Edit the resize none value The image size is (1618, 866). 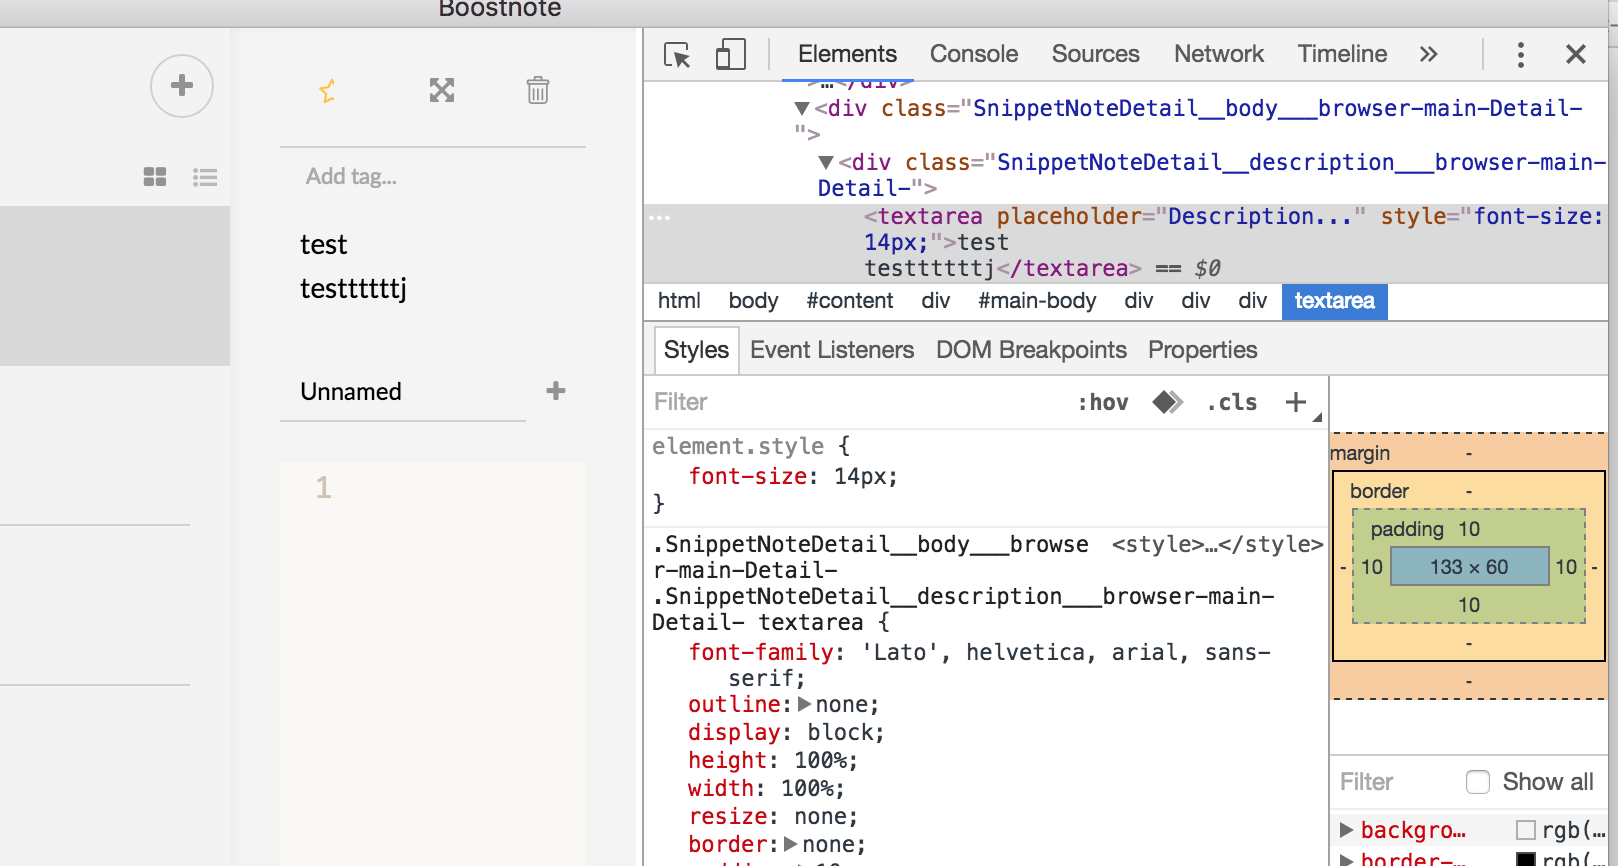pyautogui.click(x=822, y=816)
